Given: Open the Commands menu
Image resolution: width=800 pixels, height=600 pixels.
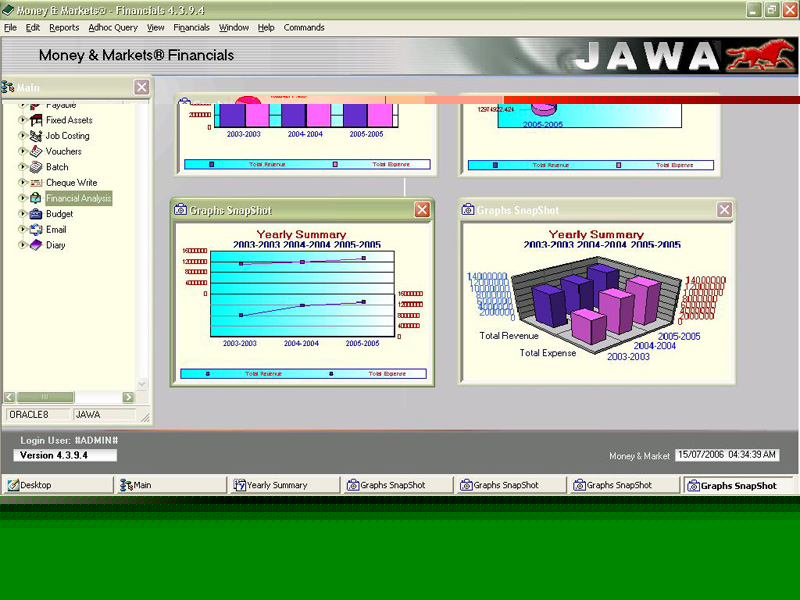Looking at the screenshot, I should pos(304,28).
